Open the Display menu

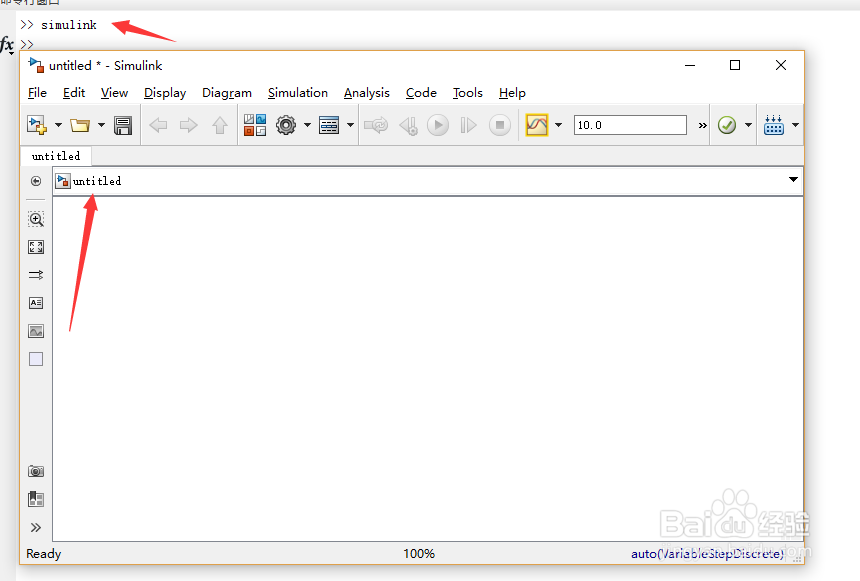[165, 93]
